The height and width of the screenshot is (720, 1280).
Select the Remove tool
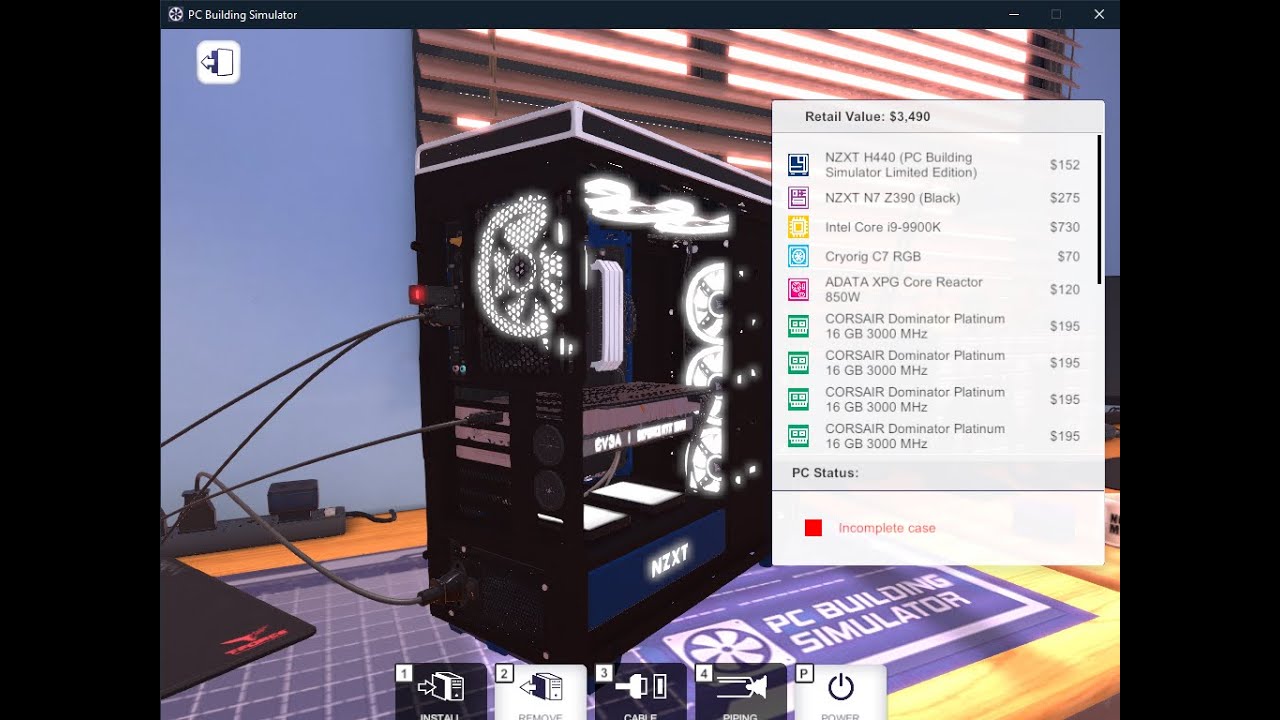pyautogui.click(x=541, y=692)
